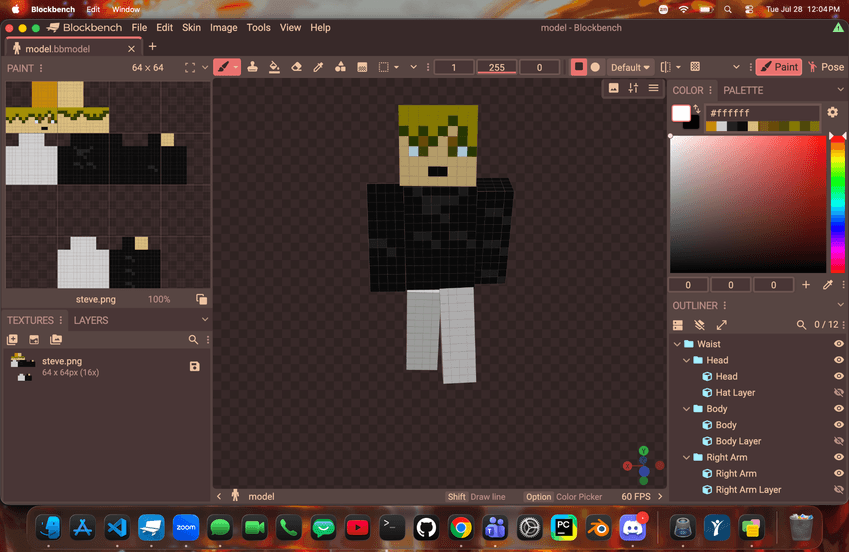Search textures with magnifier icon
Screen dimensions: 849x552
(x=193, y=340)
